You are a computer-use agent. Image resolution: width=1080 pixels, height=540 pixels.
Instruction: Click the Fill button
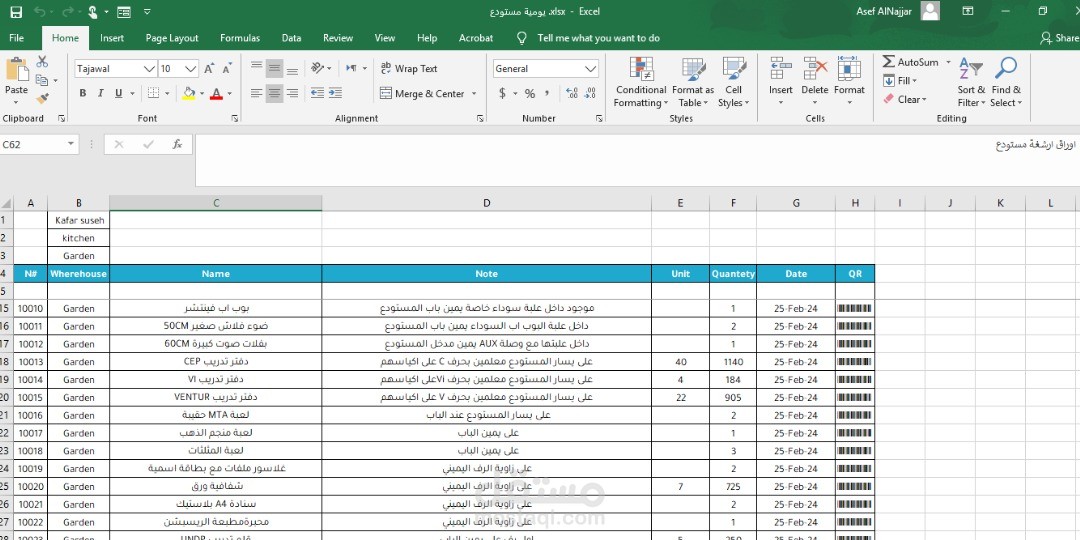[900, 81]
